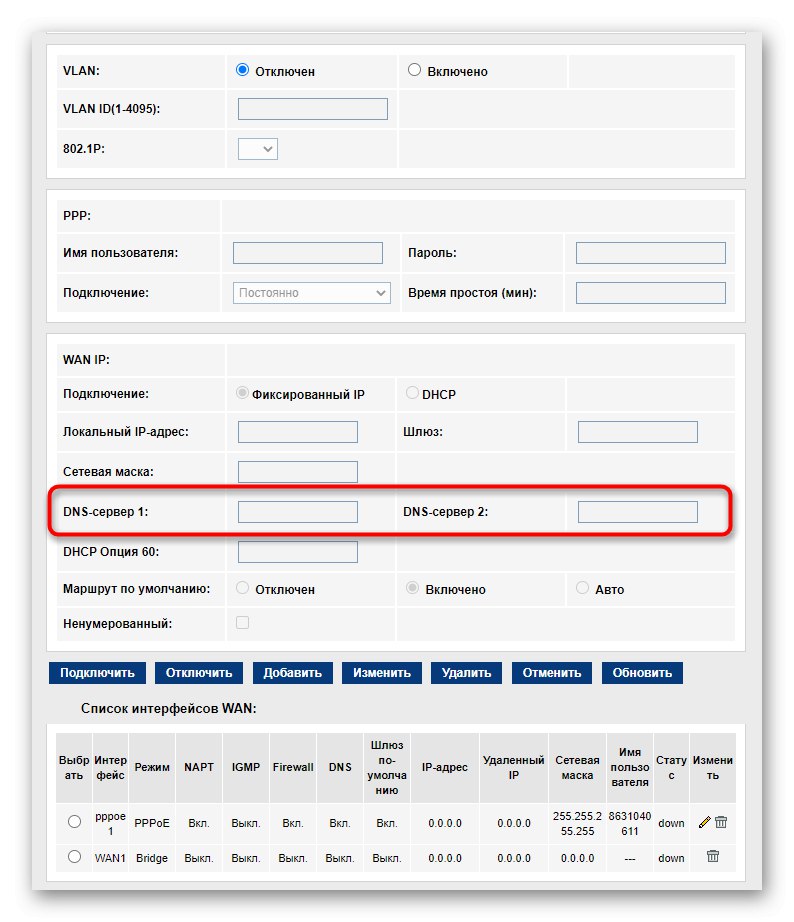Click username 8631040611 in the table
Viewport: 794px width, 922px height.
629,823
